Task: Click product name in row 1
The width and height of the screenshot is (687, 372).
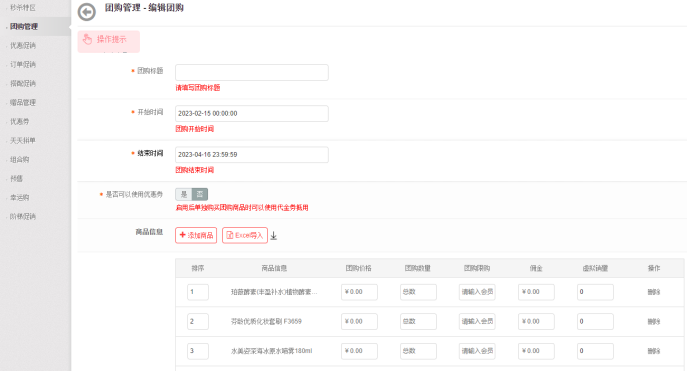Action: click(x=274, y=292)
